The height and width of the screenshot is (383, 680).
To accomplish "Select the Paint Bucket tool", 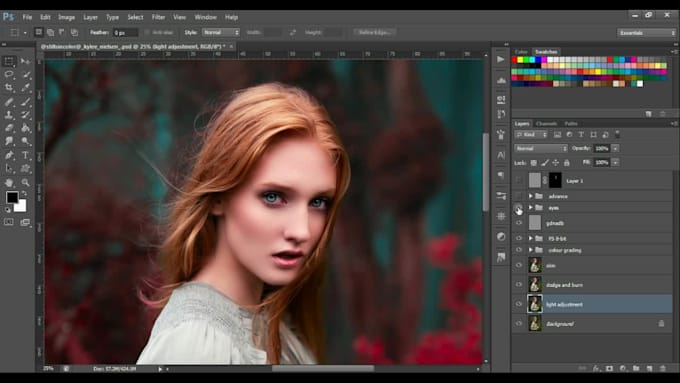I will click(26, 128).
